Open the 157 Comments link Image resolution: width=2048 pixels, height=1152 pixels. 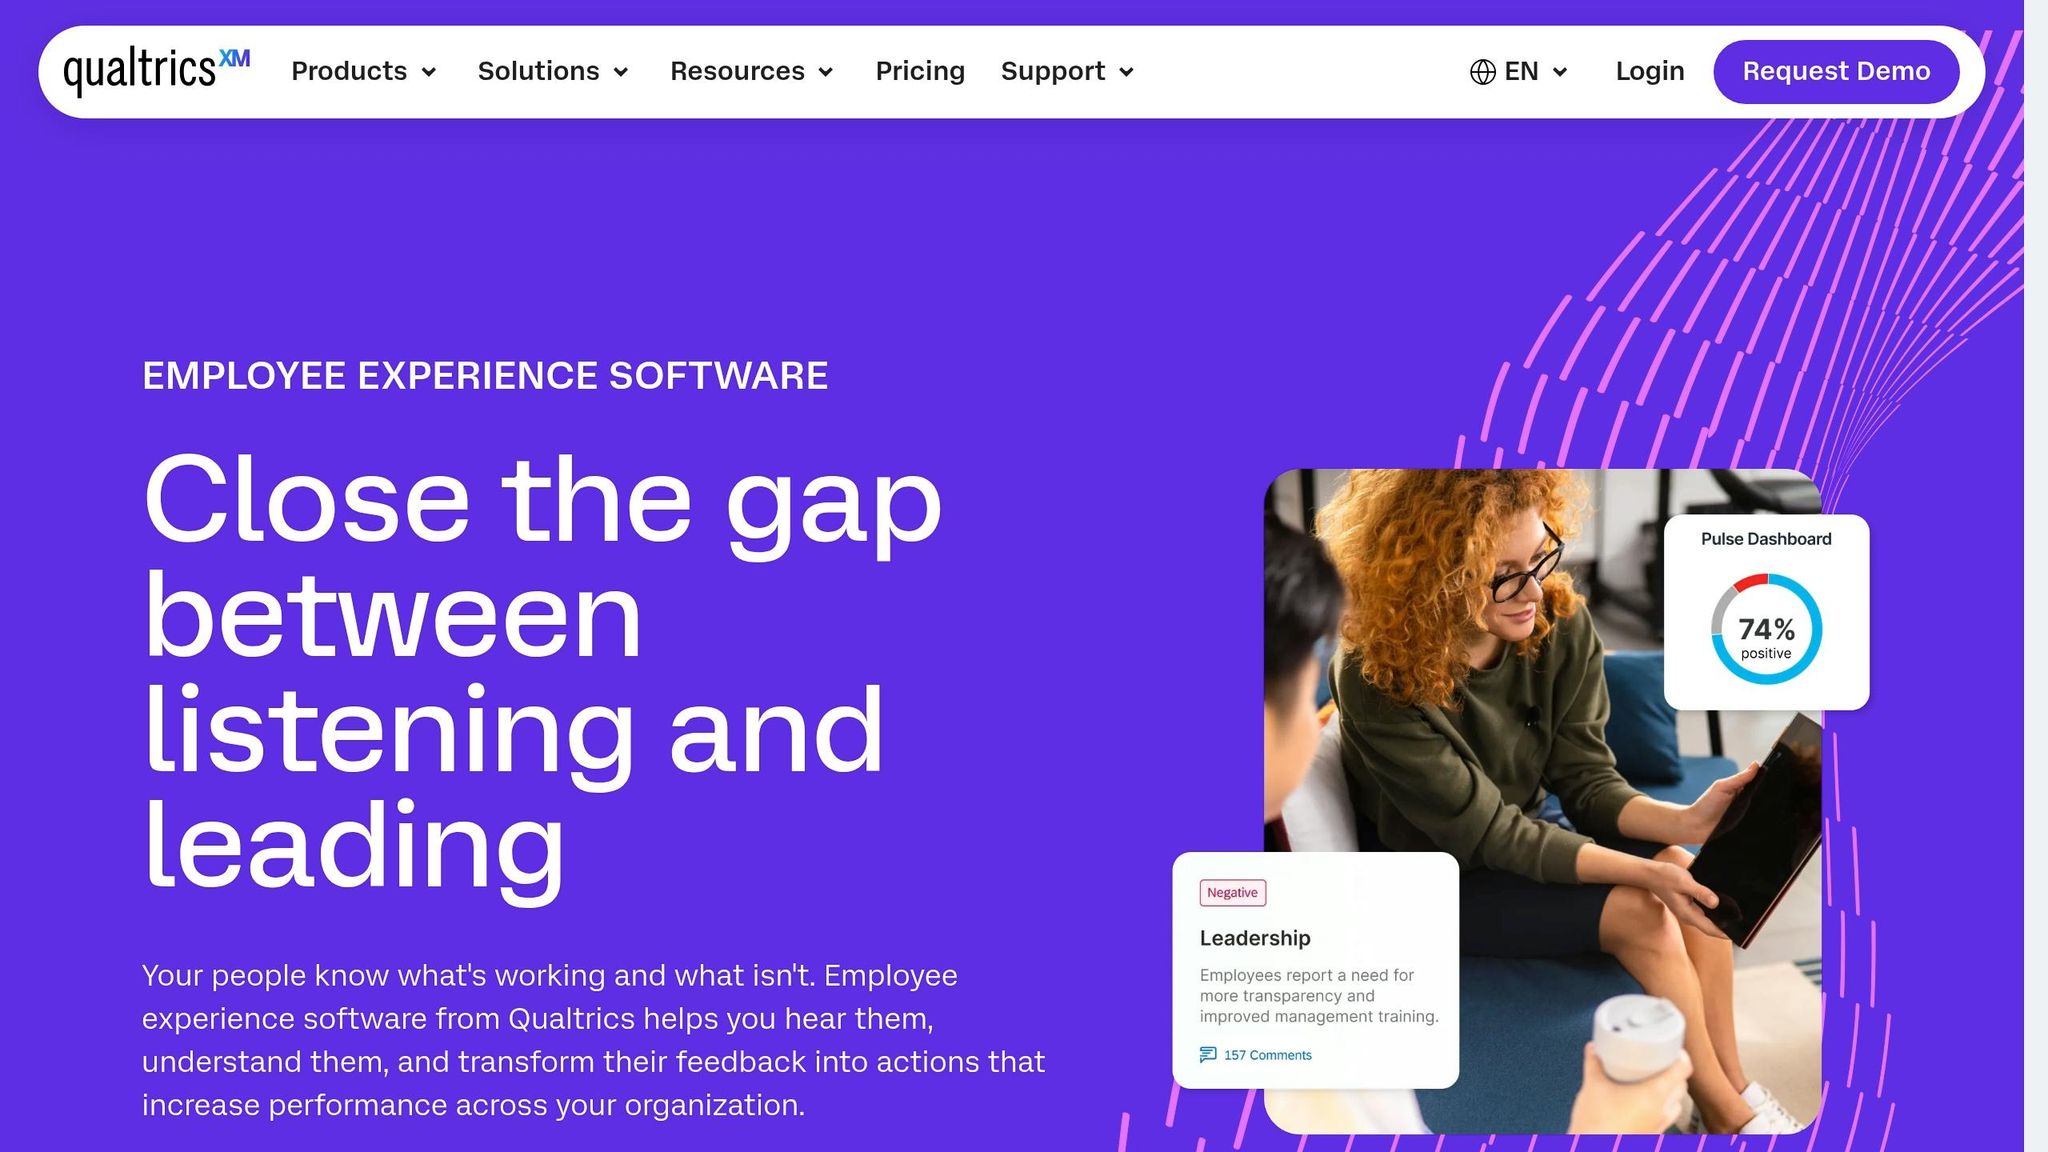pos(1268,1055)
